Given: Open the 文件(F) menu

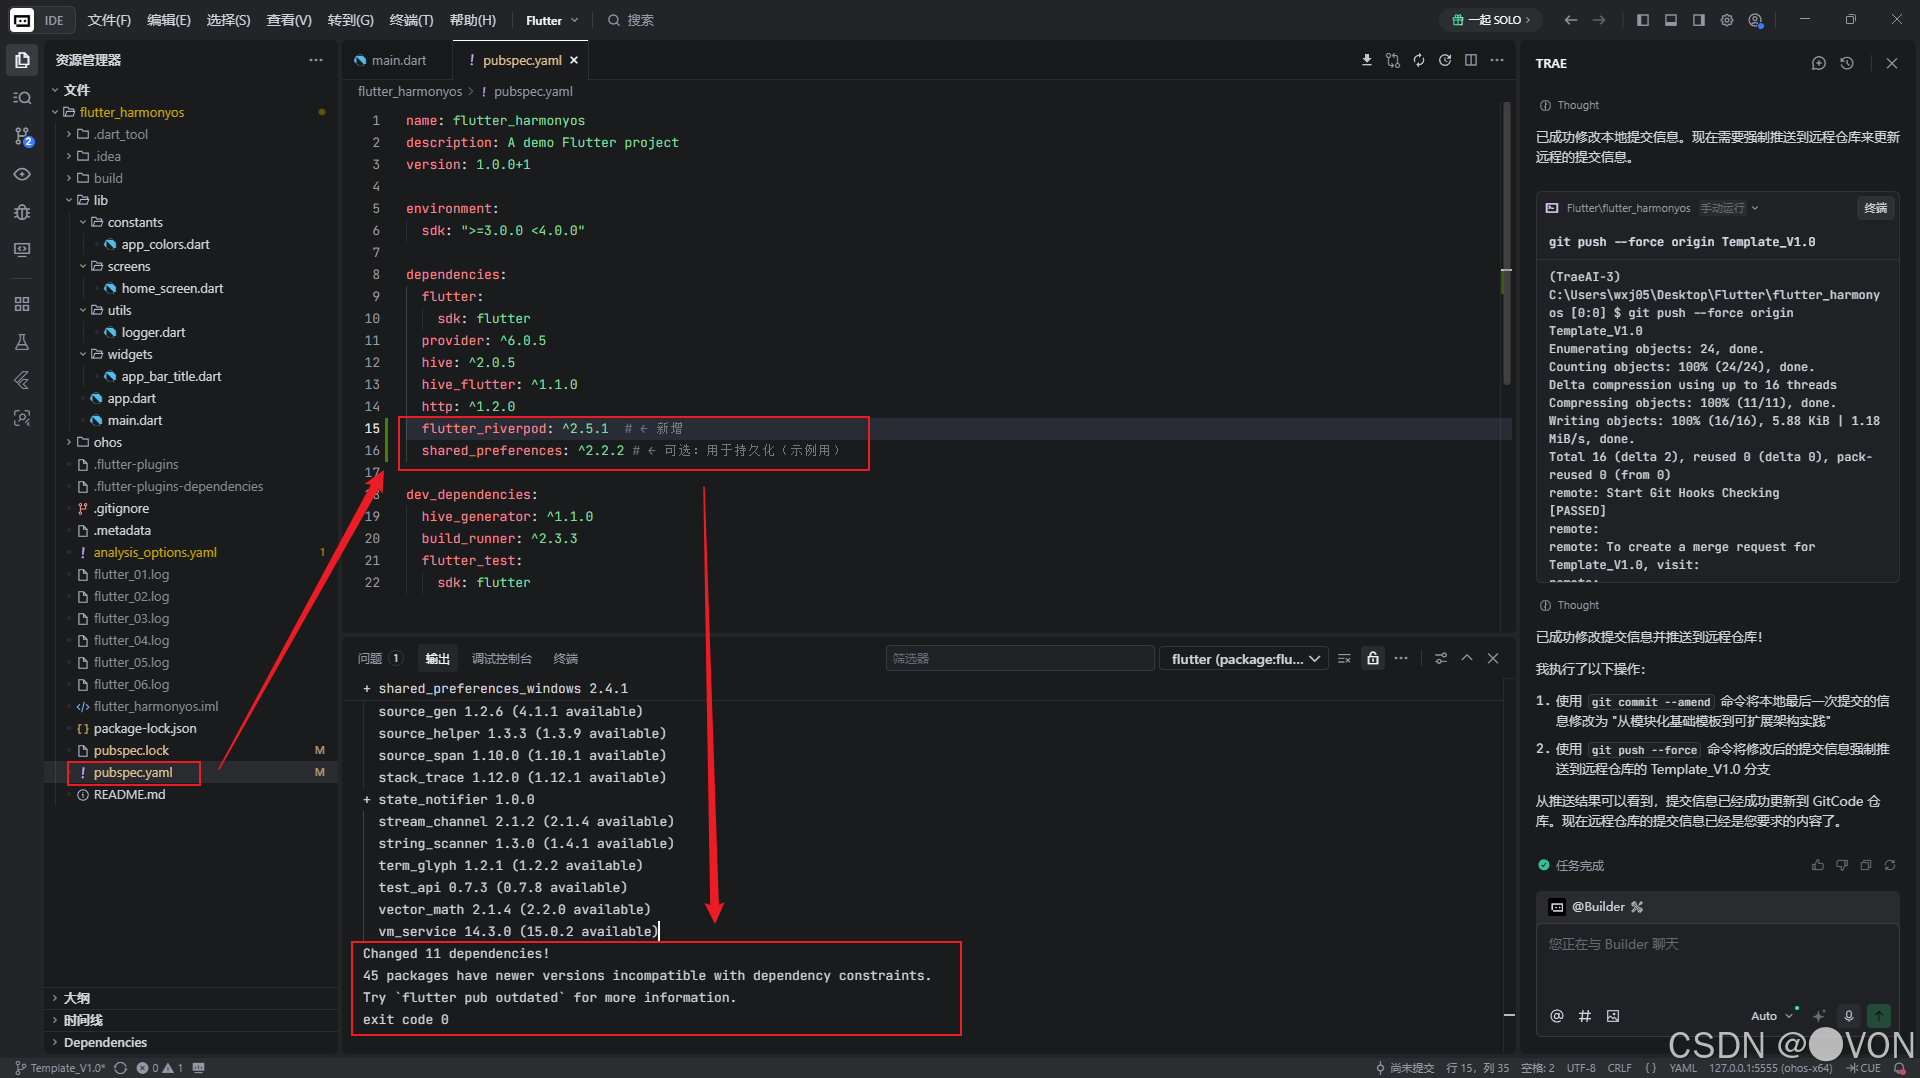Looking at the screenshot, I should (109, 20).
